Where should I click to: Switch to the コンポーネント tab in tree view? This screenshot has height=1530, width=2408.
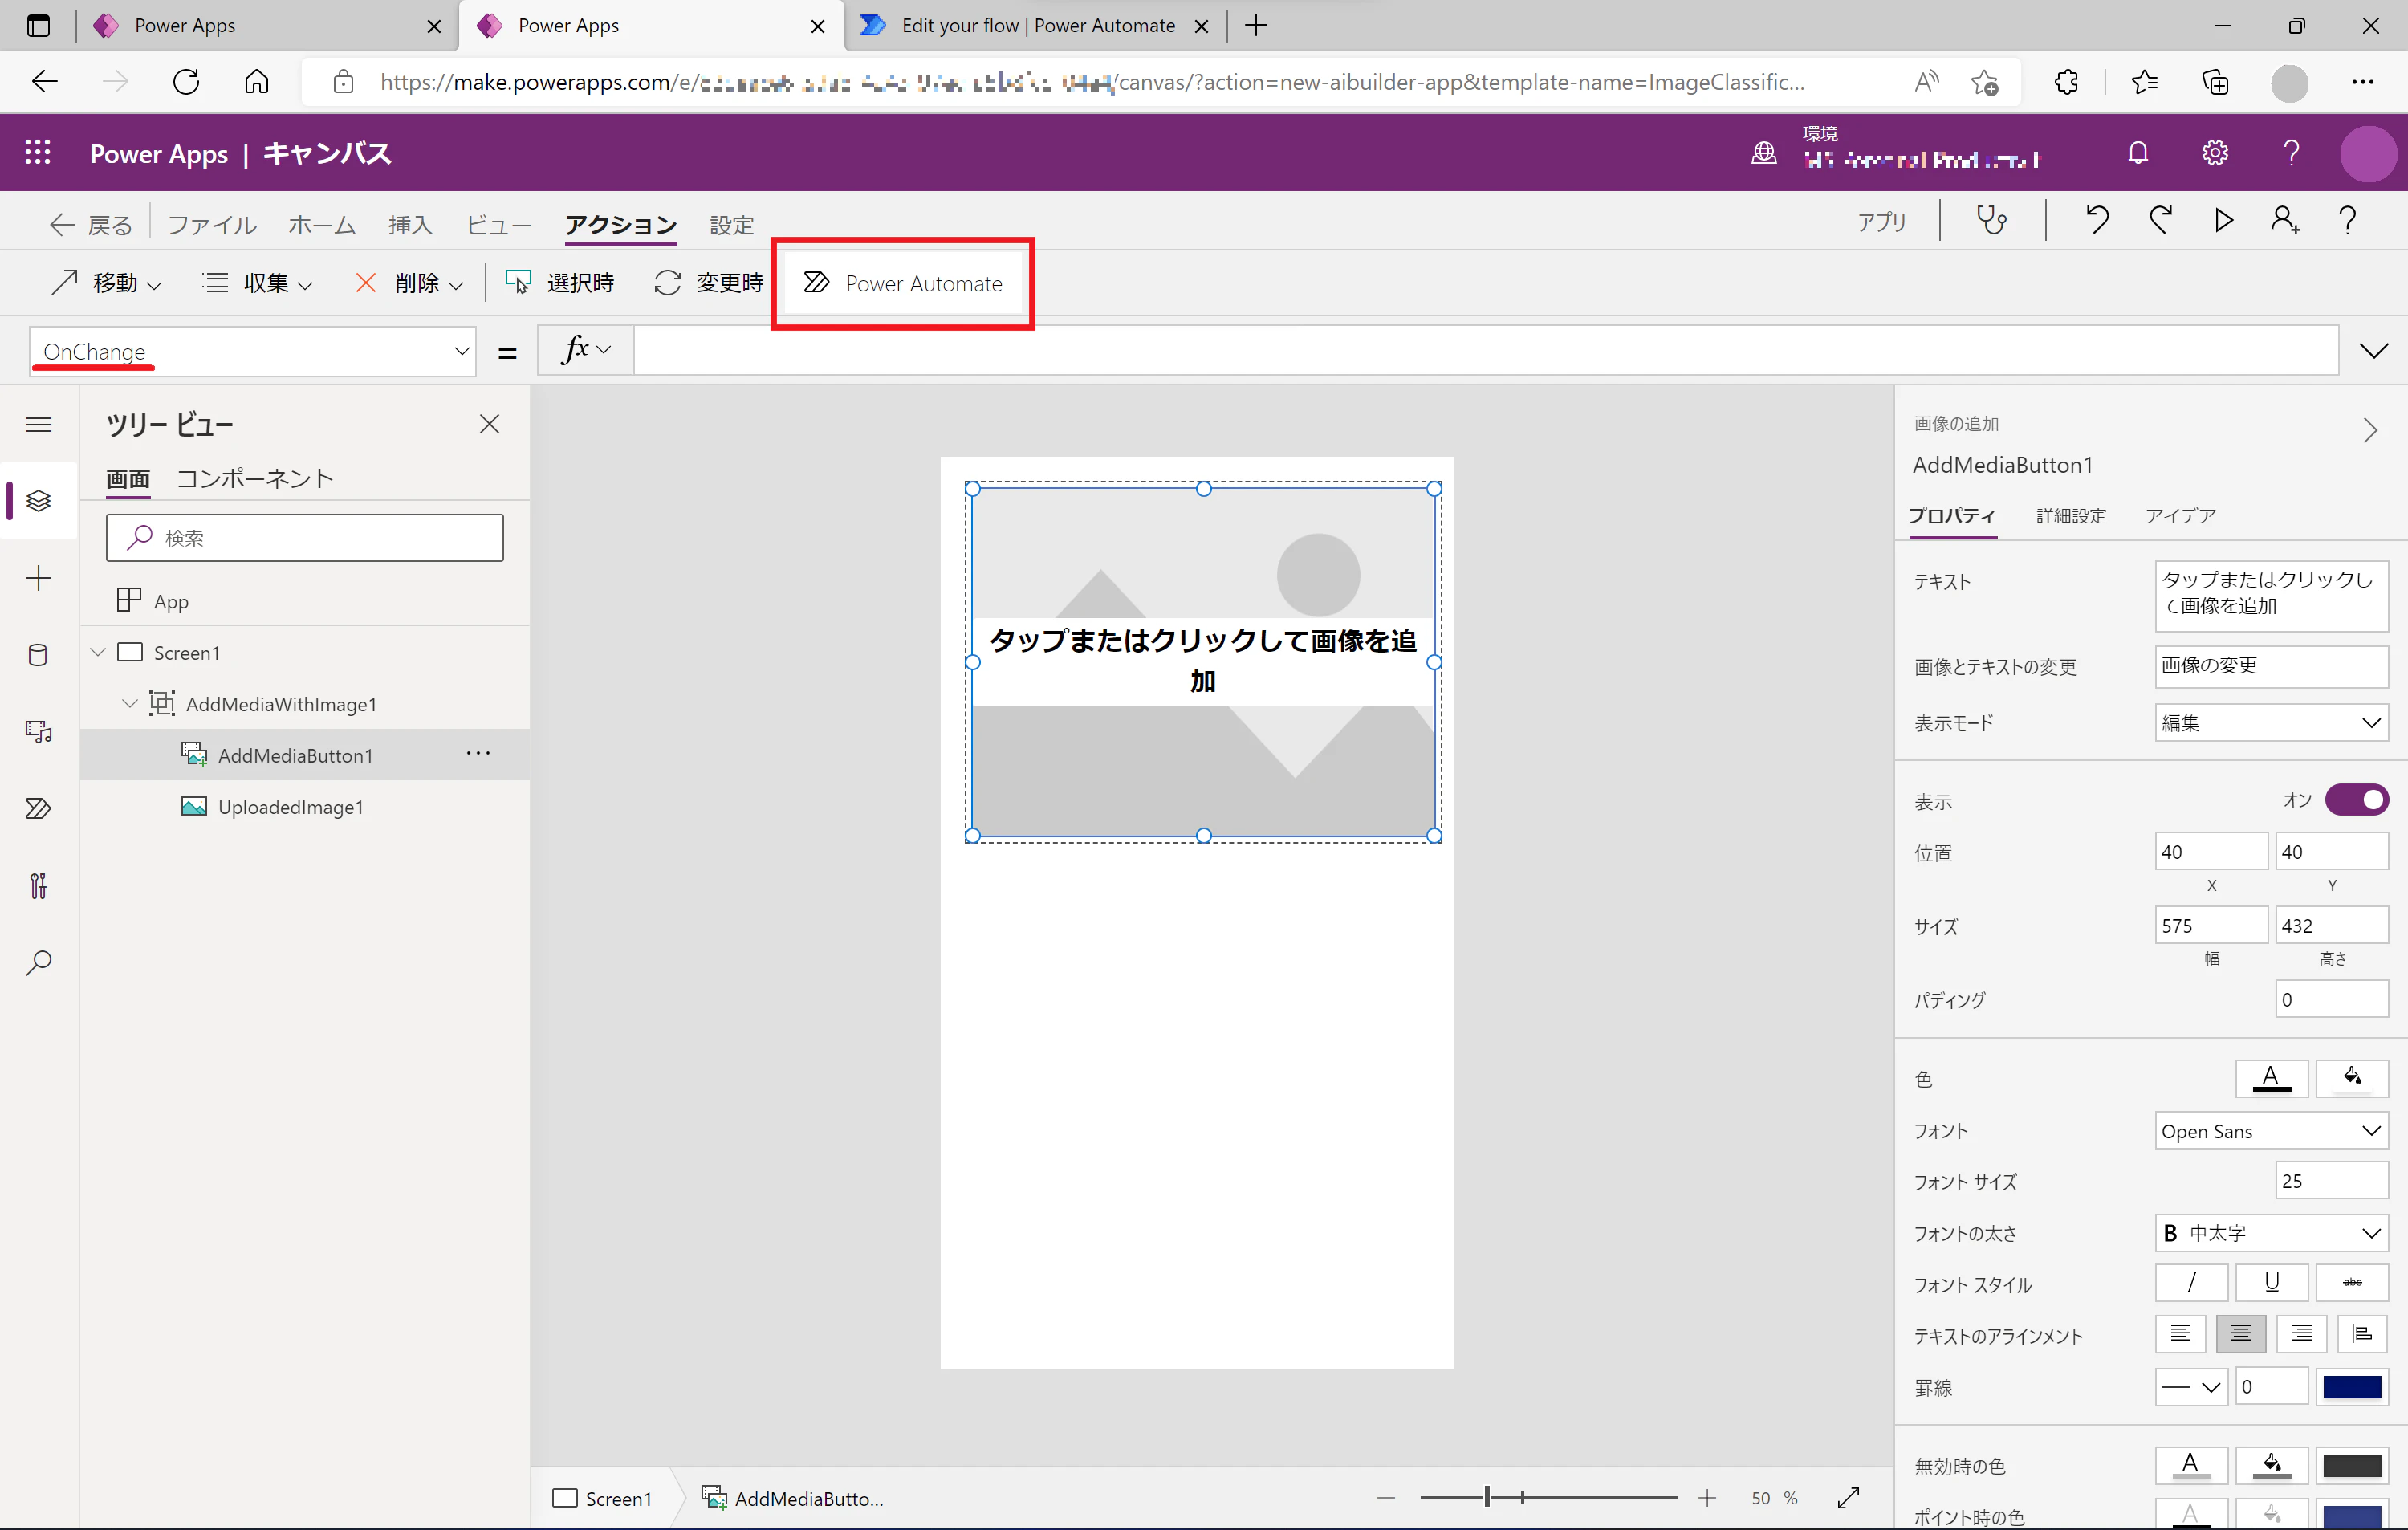pyautogui.click(x=255, y=478)
